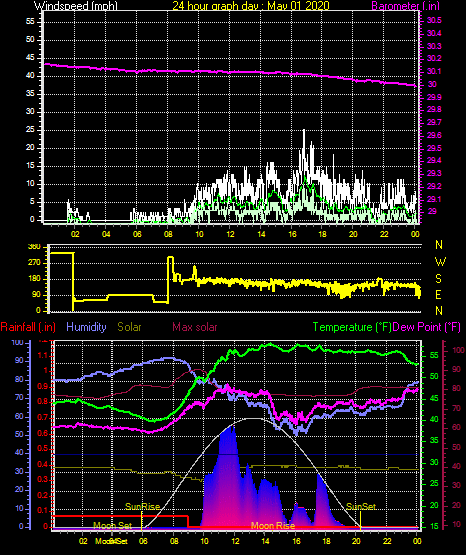466x555 pixels.
Task: Click the Humidity legend label
Action: pos(86,327)
